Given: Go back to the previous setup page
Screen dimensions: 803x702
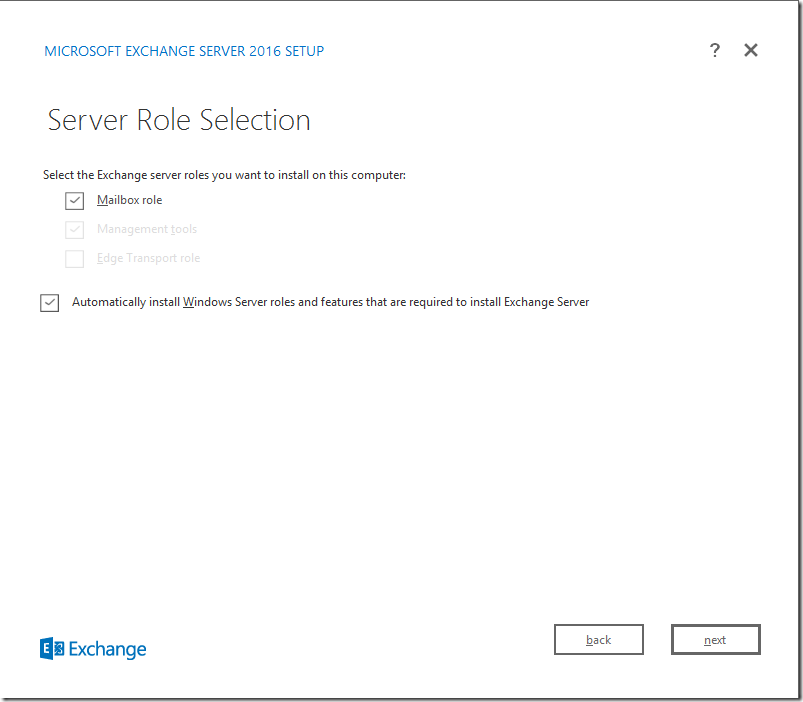Looking at the screenshot, I should click(599, 640).
